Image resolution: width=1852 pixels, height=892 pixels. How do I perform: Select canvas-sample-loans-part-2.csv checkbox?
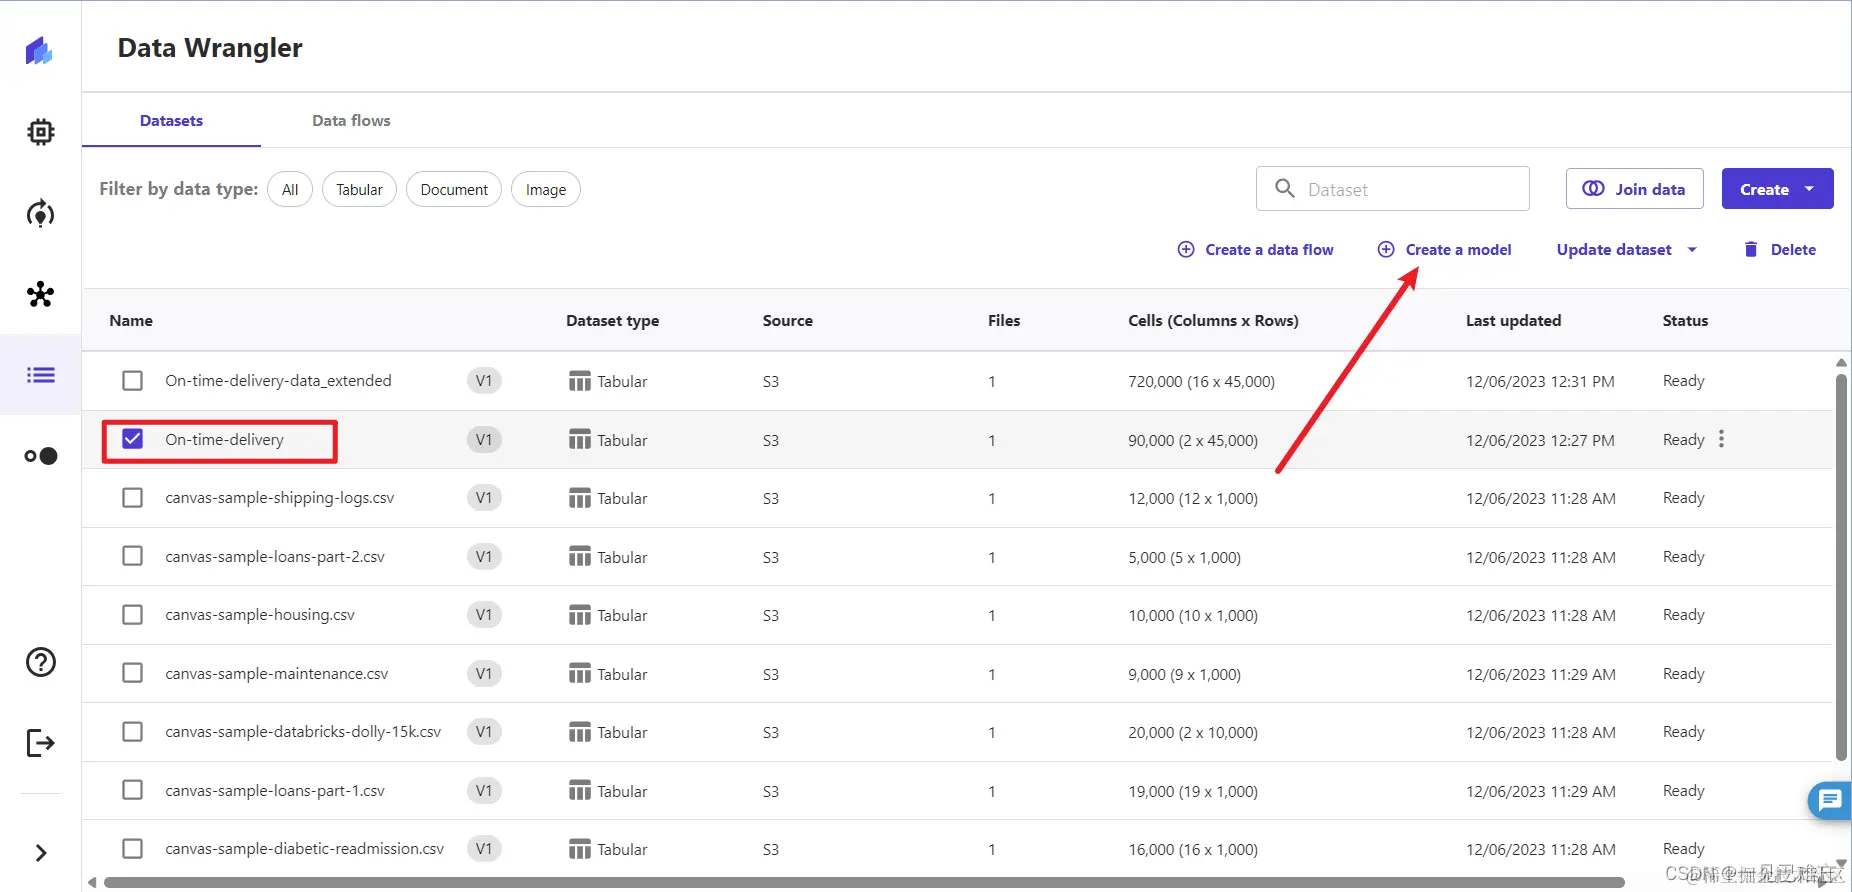132,556
